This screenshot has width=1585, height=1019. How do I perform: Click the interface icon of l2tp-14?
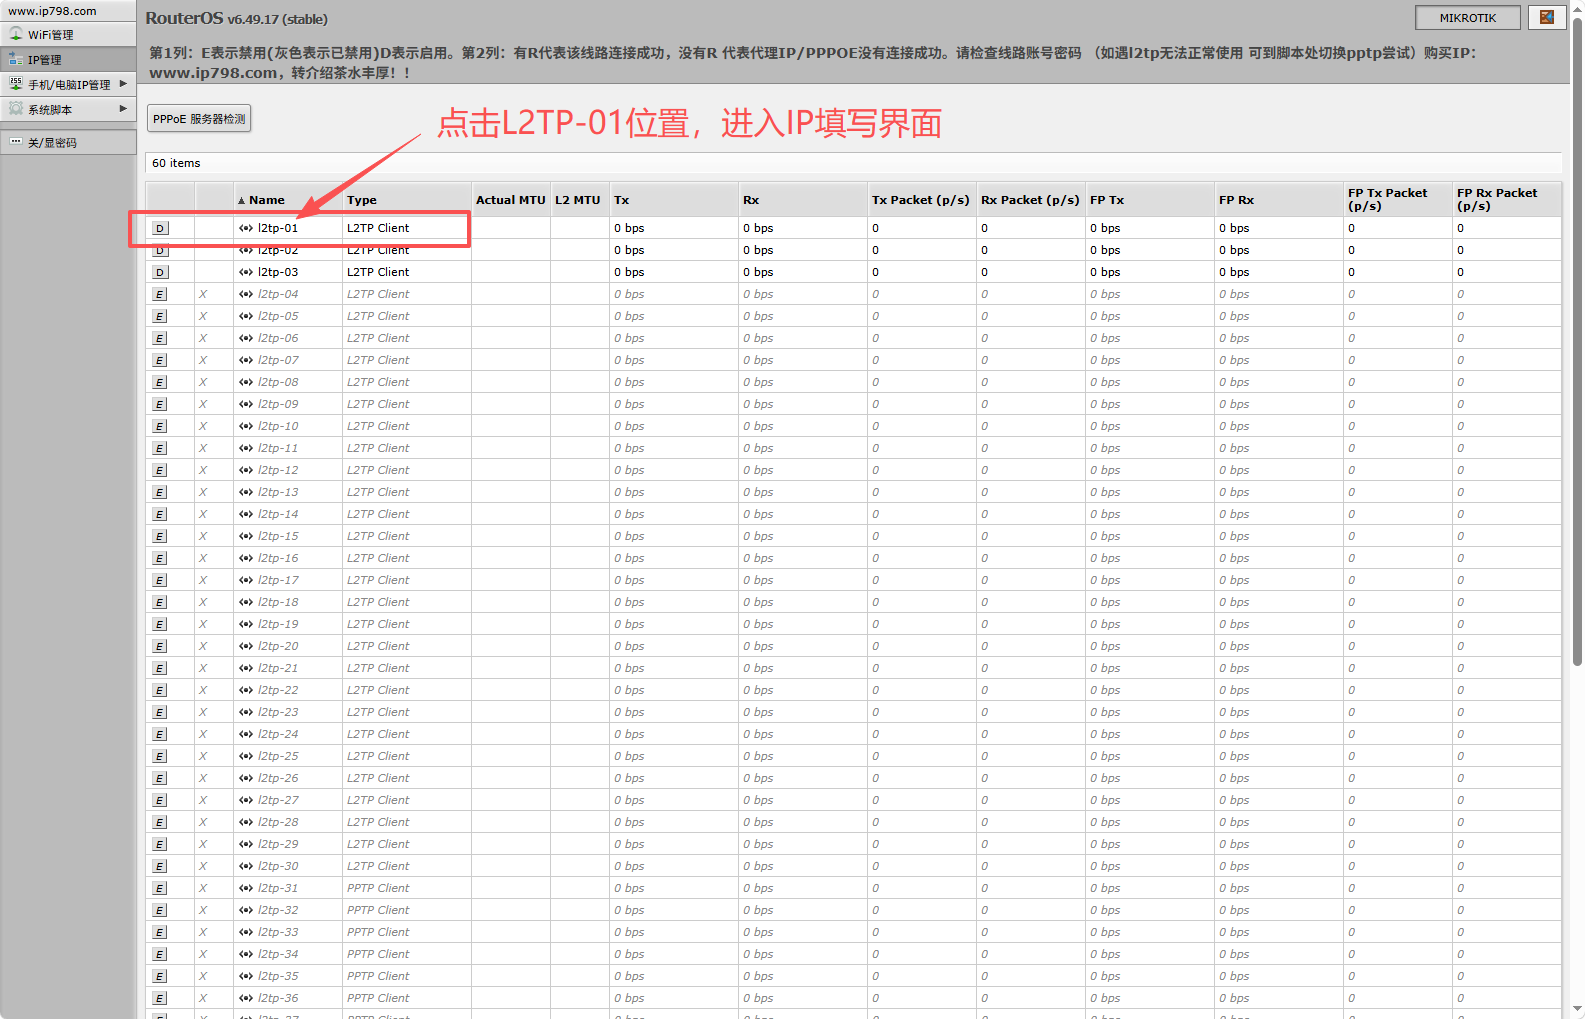[x=246, y=514]
